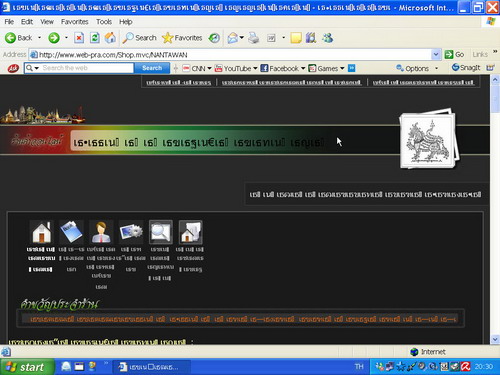
Task: Click the yellow note toolbar icon
Action: point(296,38)
